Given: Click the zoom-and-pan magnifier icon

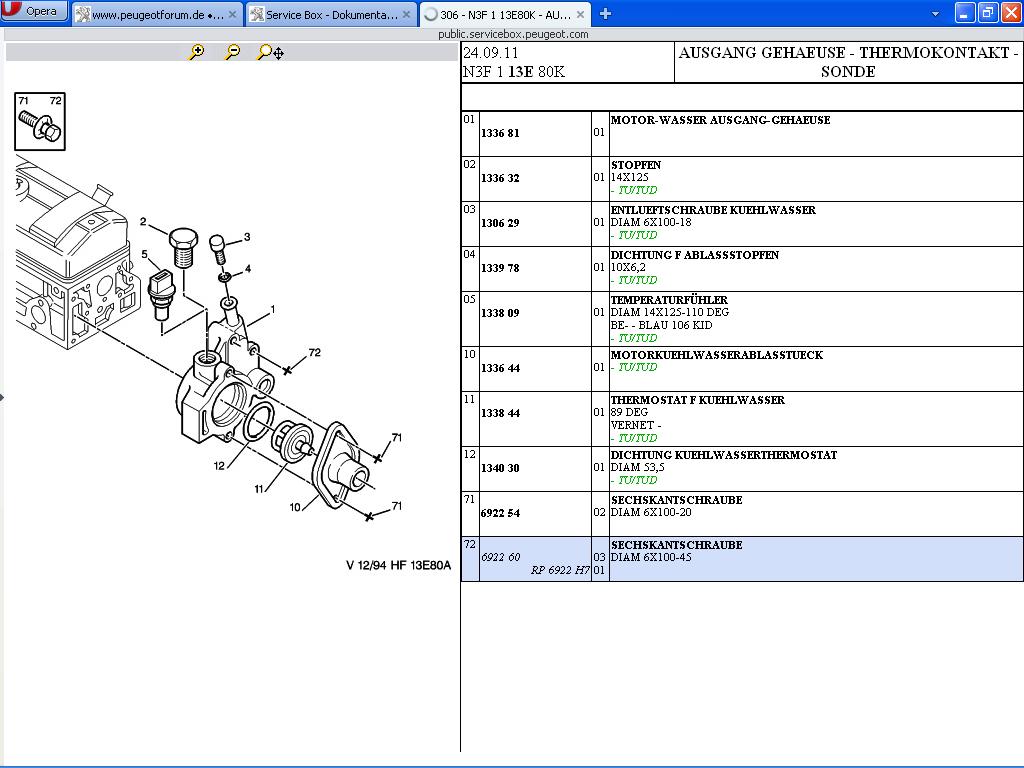Looking at the screenshot, I should pos(270,52).
